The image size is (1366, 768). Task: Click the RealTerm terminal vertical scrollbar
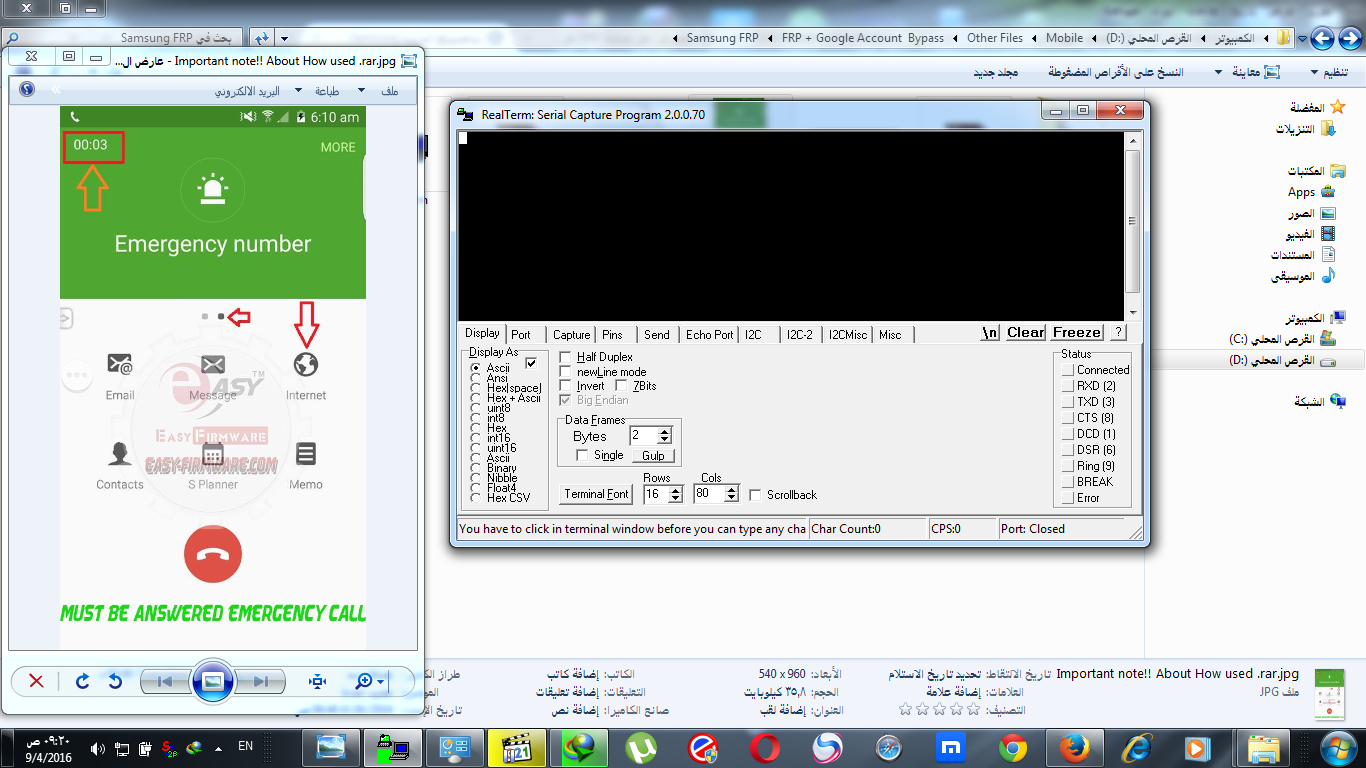pos(1132,226)
